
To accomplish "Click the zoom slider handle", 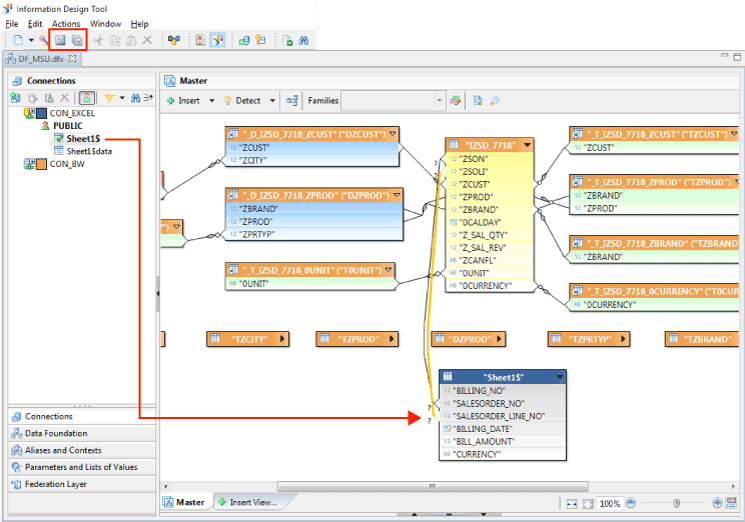I will (677, 503).
